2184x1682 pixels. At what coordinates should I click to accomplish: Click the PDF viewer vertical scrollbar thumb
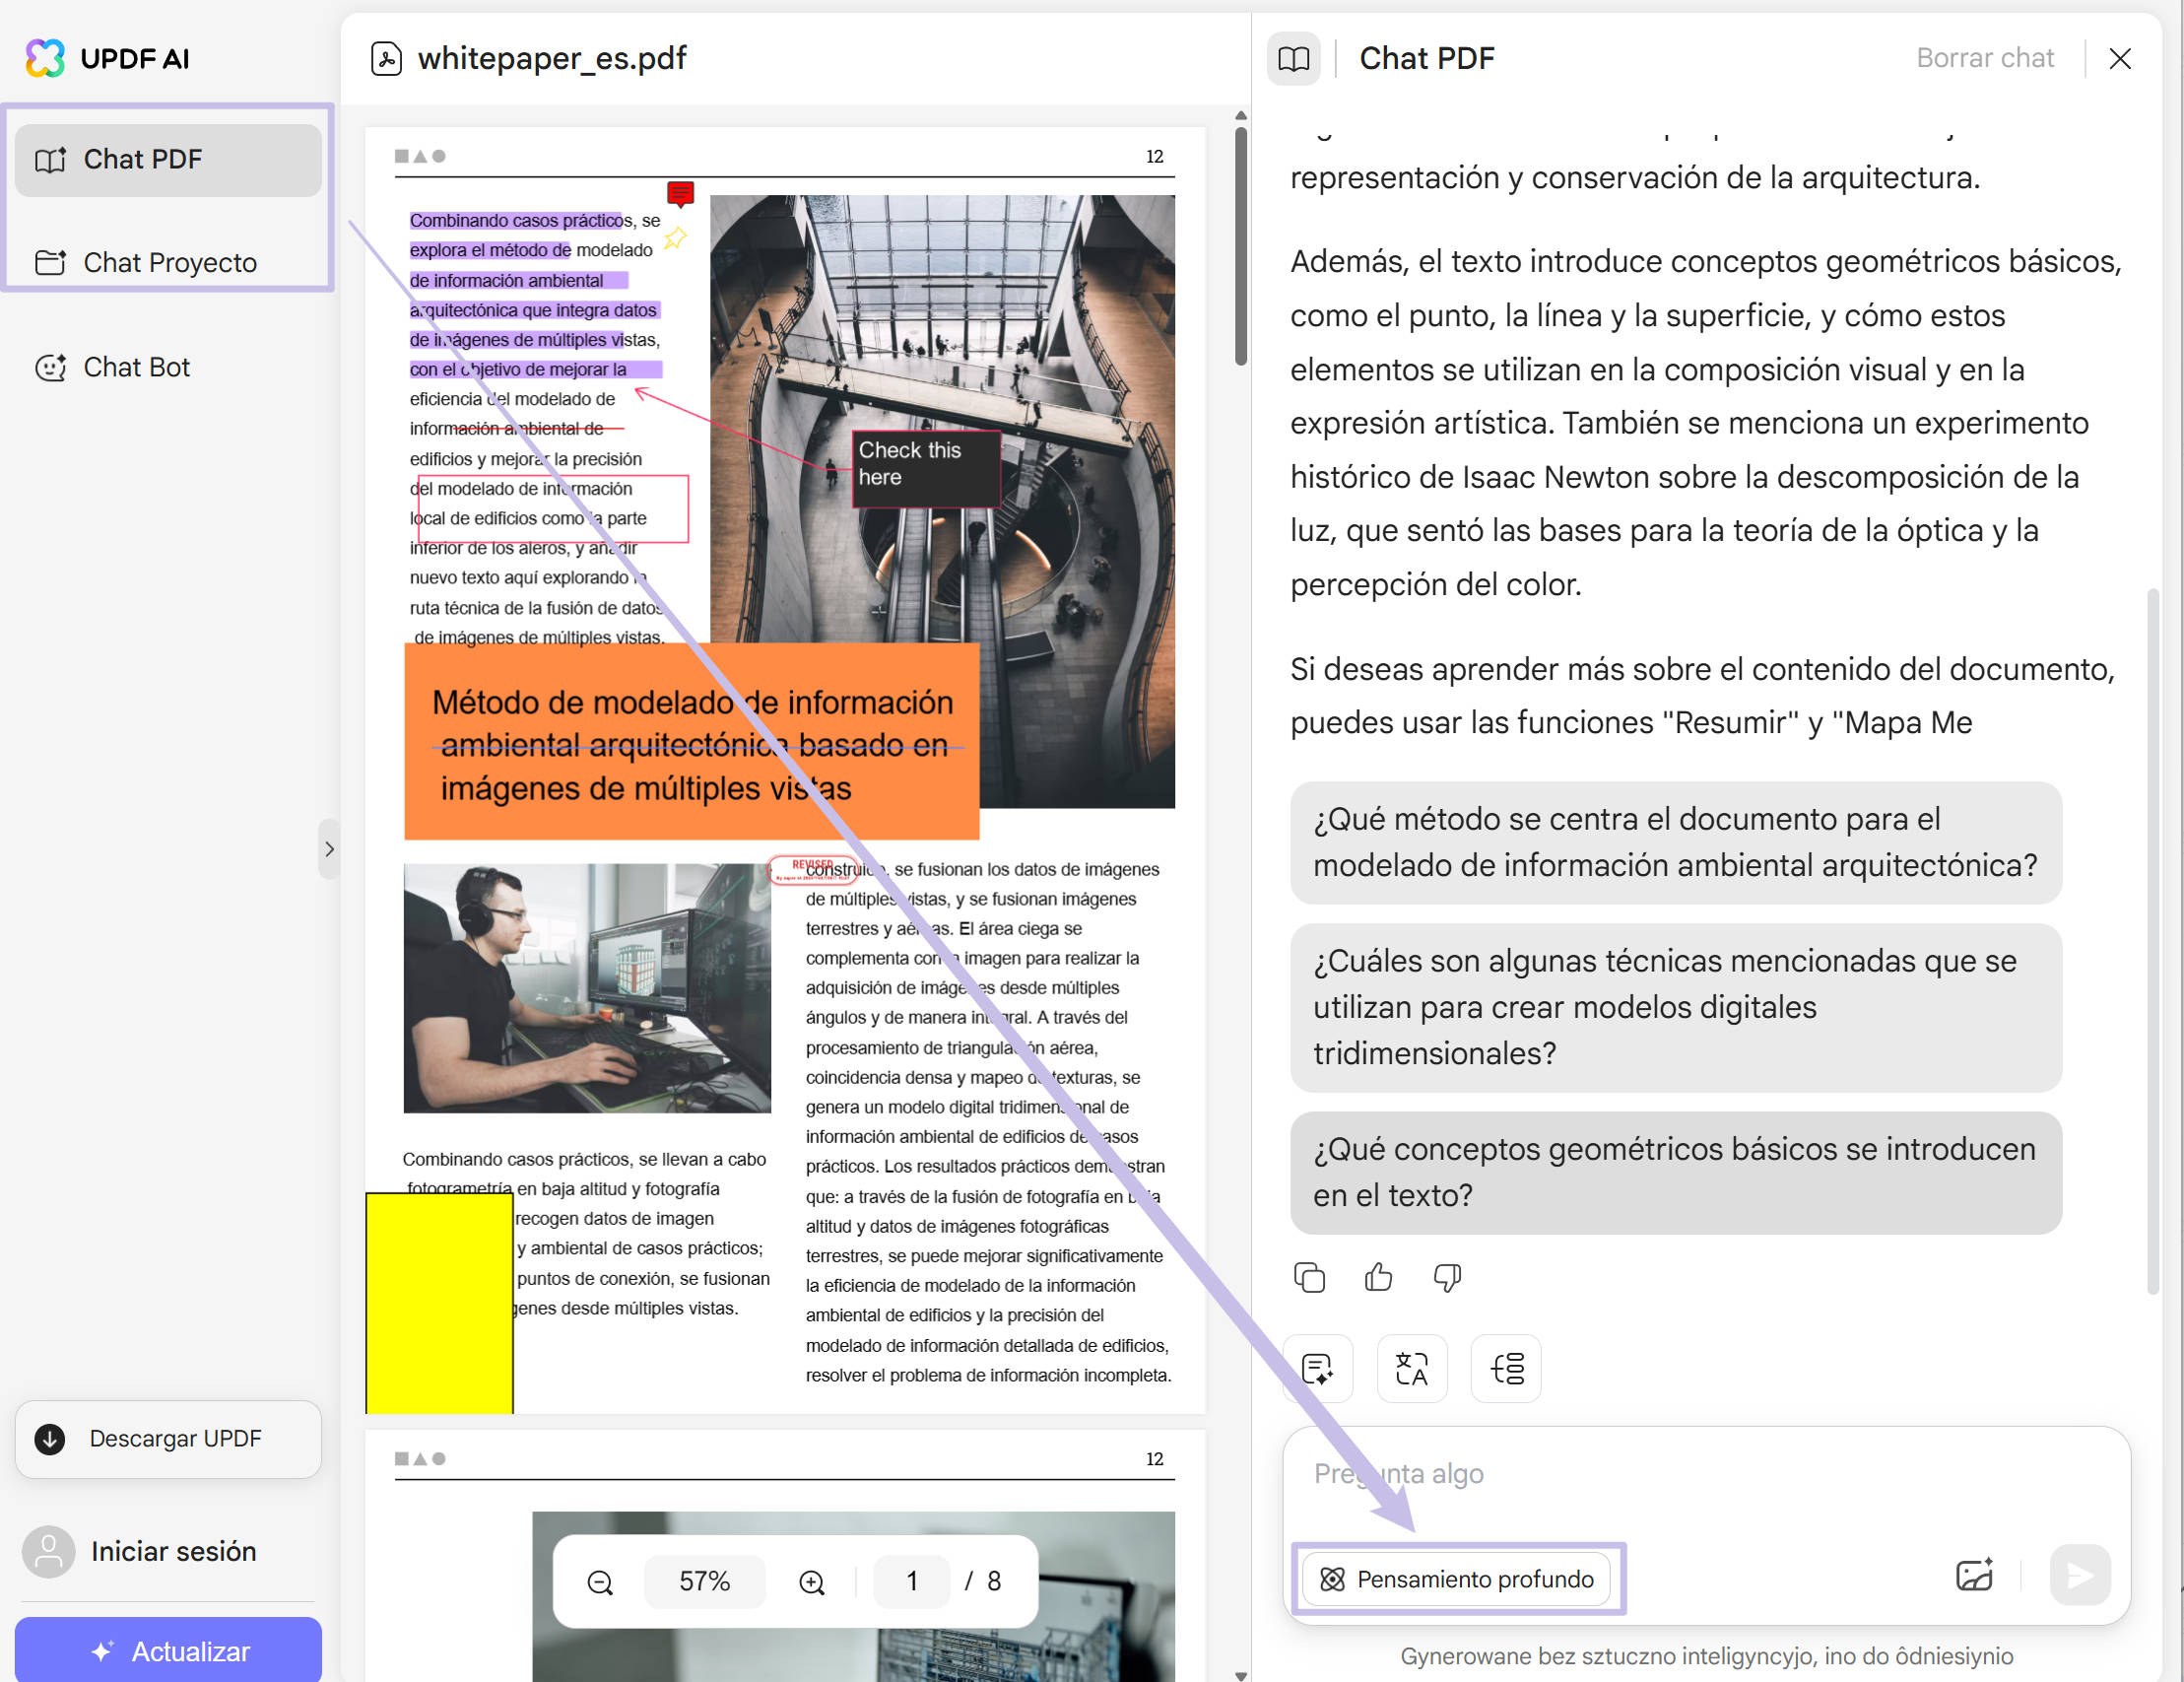[x=1241, y=245]
